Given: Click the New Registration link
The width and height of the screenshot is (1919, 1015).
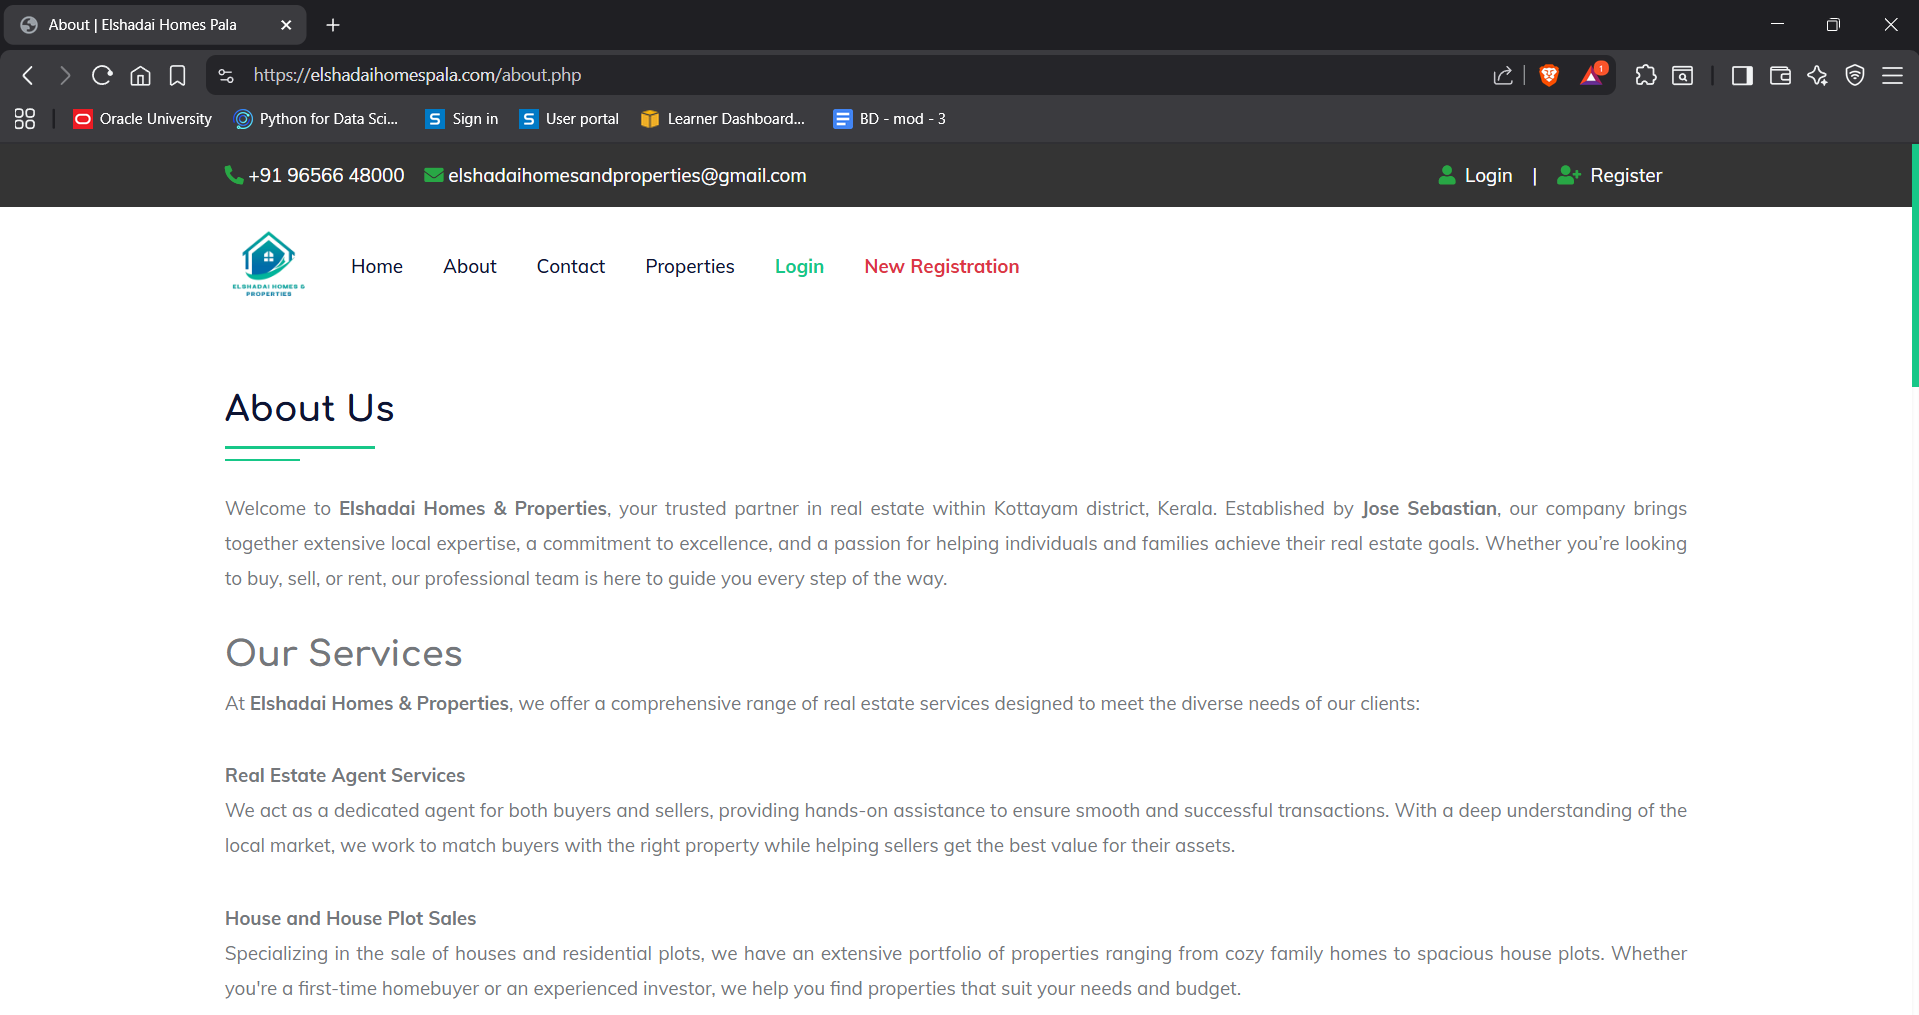Looking at the screenshot, I should 941,266.
